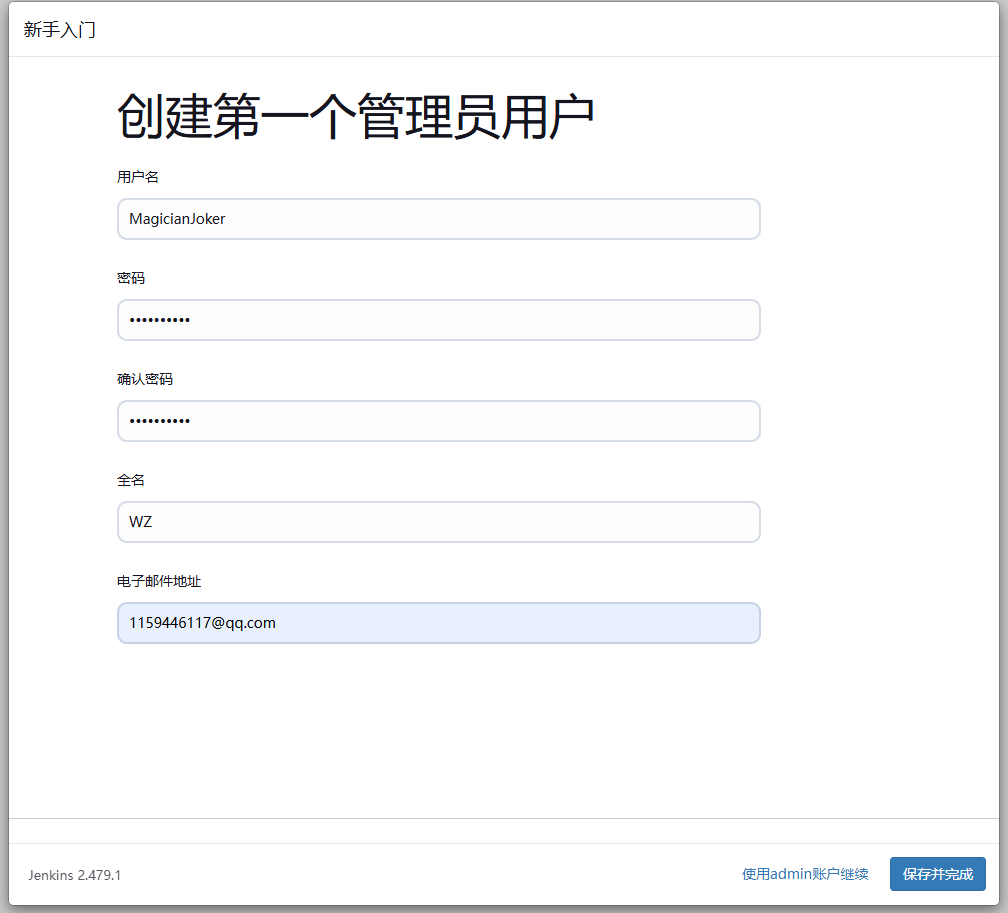Open the 使用admin账户继续 link
The width and height of the screenshot is (1008, 913).
click(804, 874)
